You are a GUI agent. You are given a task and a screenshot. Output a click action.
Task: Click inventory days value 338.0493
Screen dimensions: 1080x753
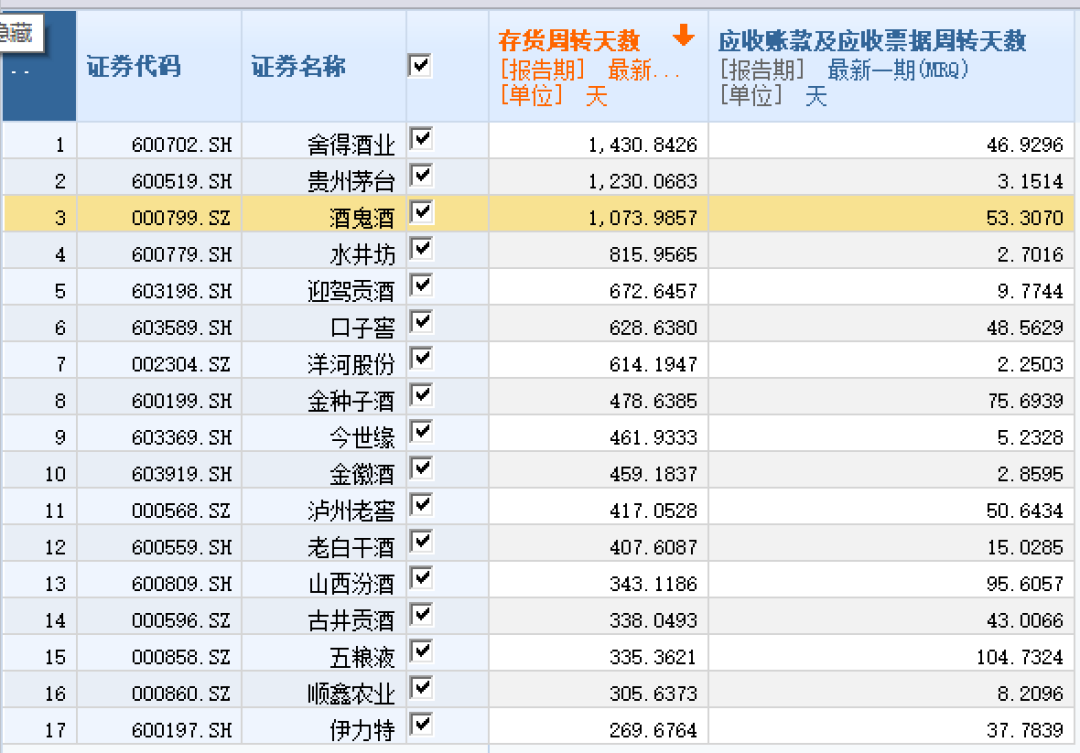coord(653,621)
